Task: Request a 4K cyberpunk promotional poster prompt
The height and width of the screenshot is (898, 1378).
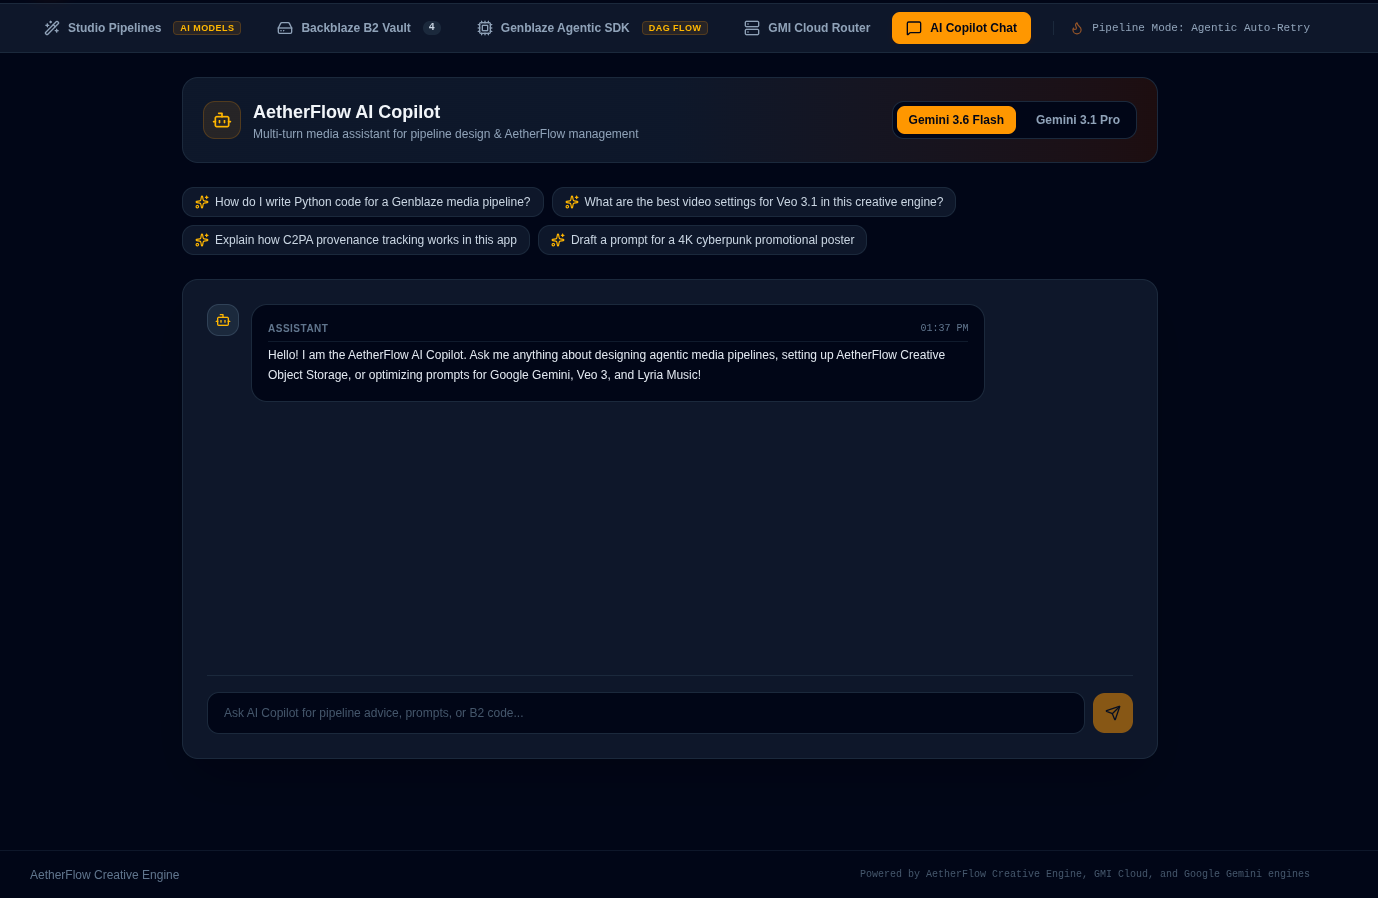Action: (702, 240)
